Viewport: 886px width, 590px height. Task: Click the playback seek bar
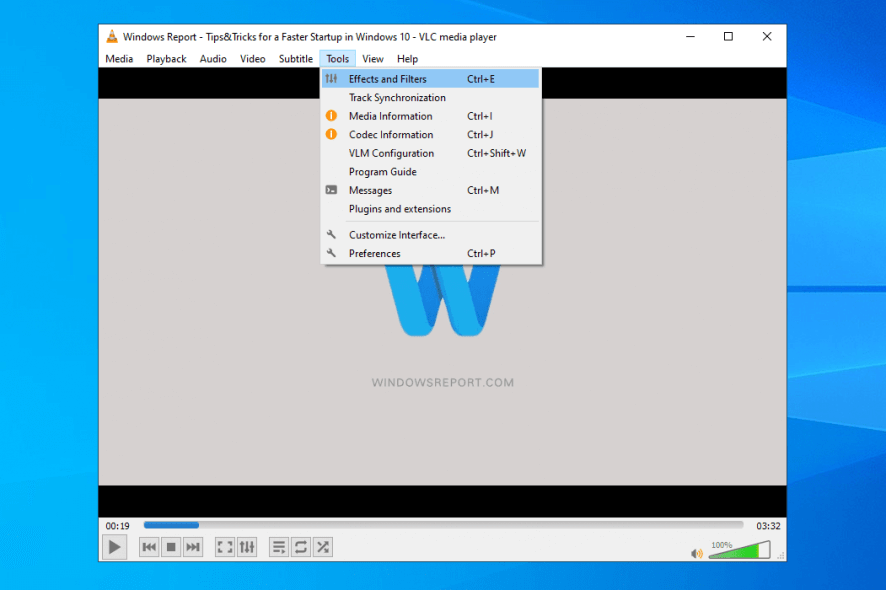click(444, 525)
